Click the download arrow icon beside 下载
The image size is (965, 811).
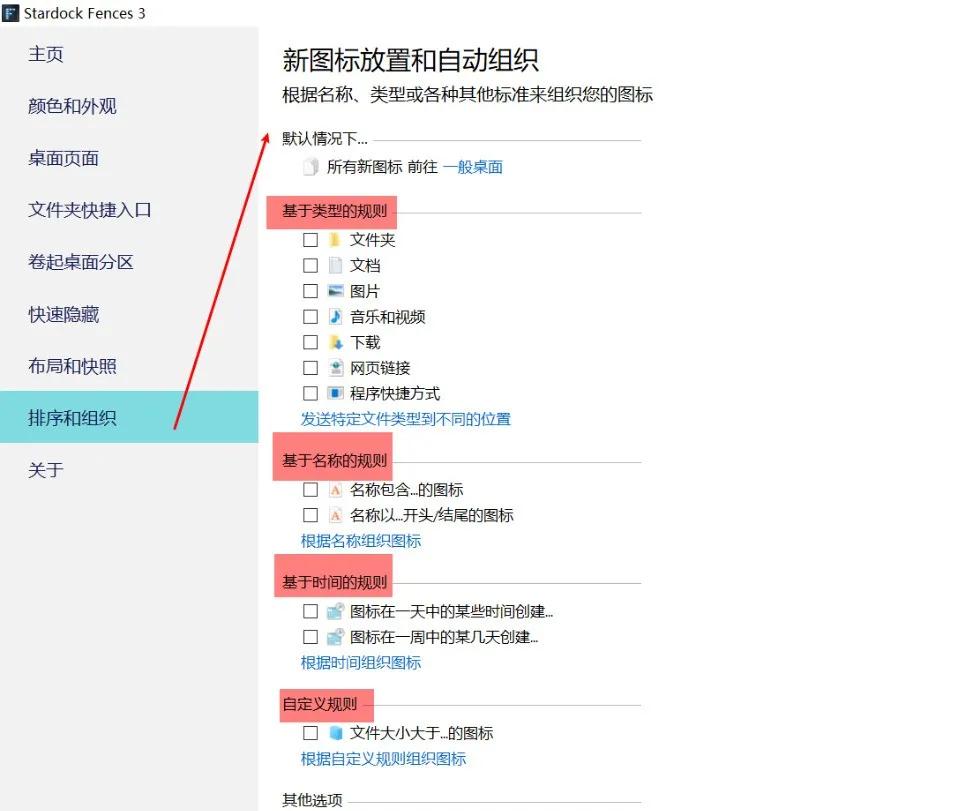pos(336,341)
